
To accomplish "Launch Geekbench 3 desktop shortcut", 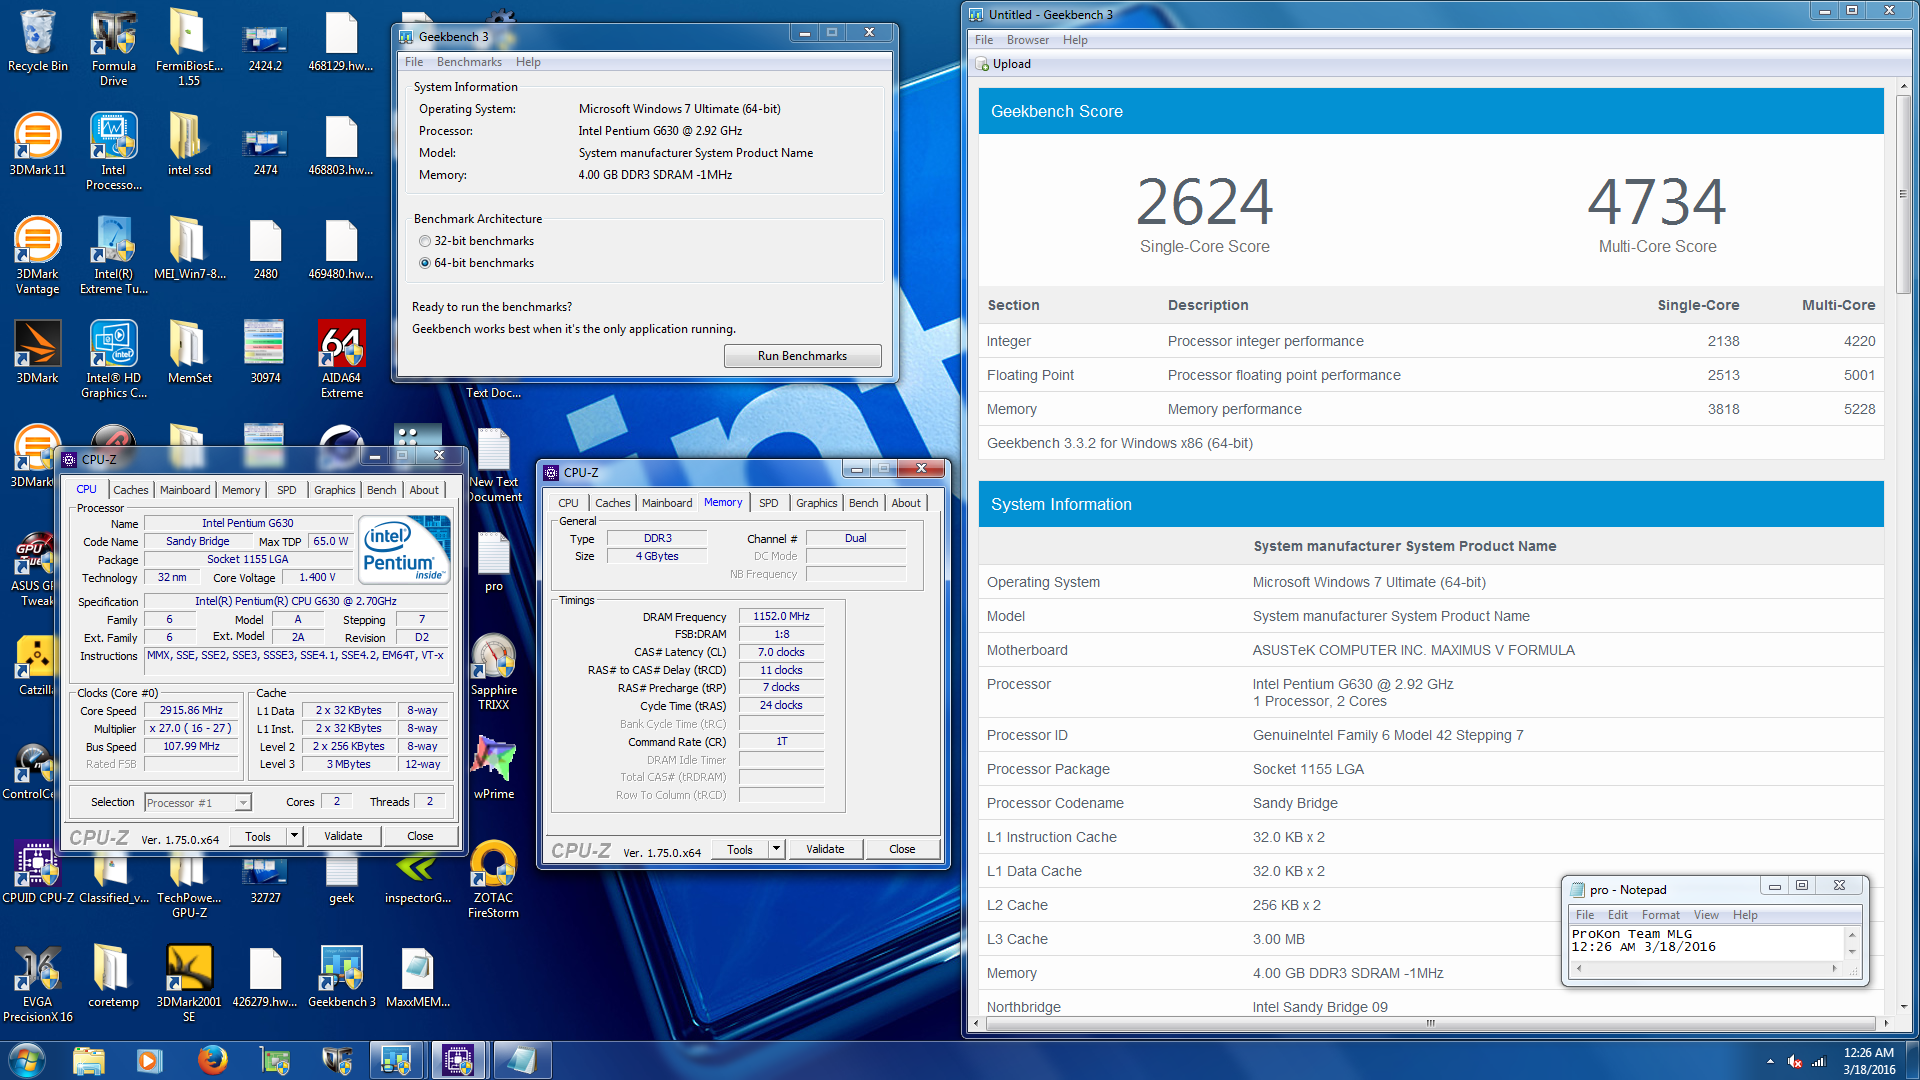I will pyautogui.click(x=341, y=976).
